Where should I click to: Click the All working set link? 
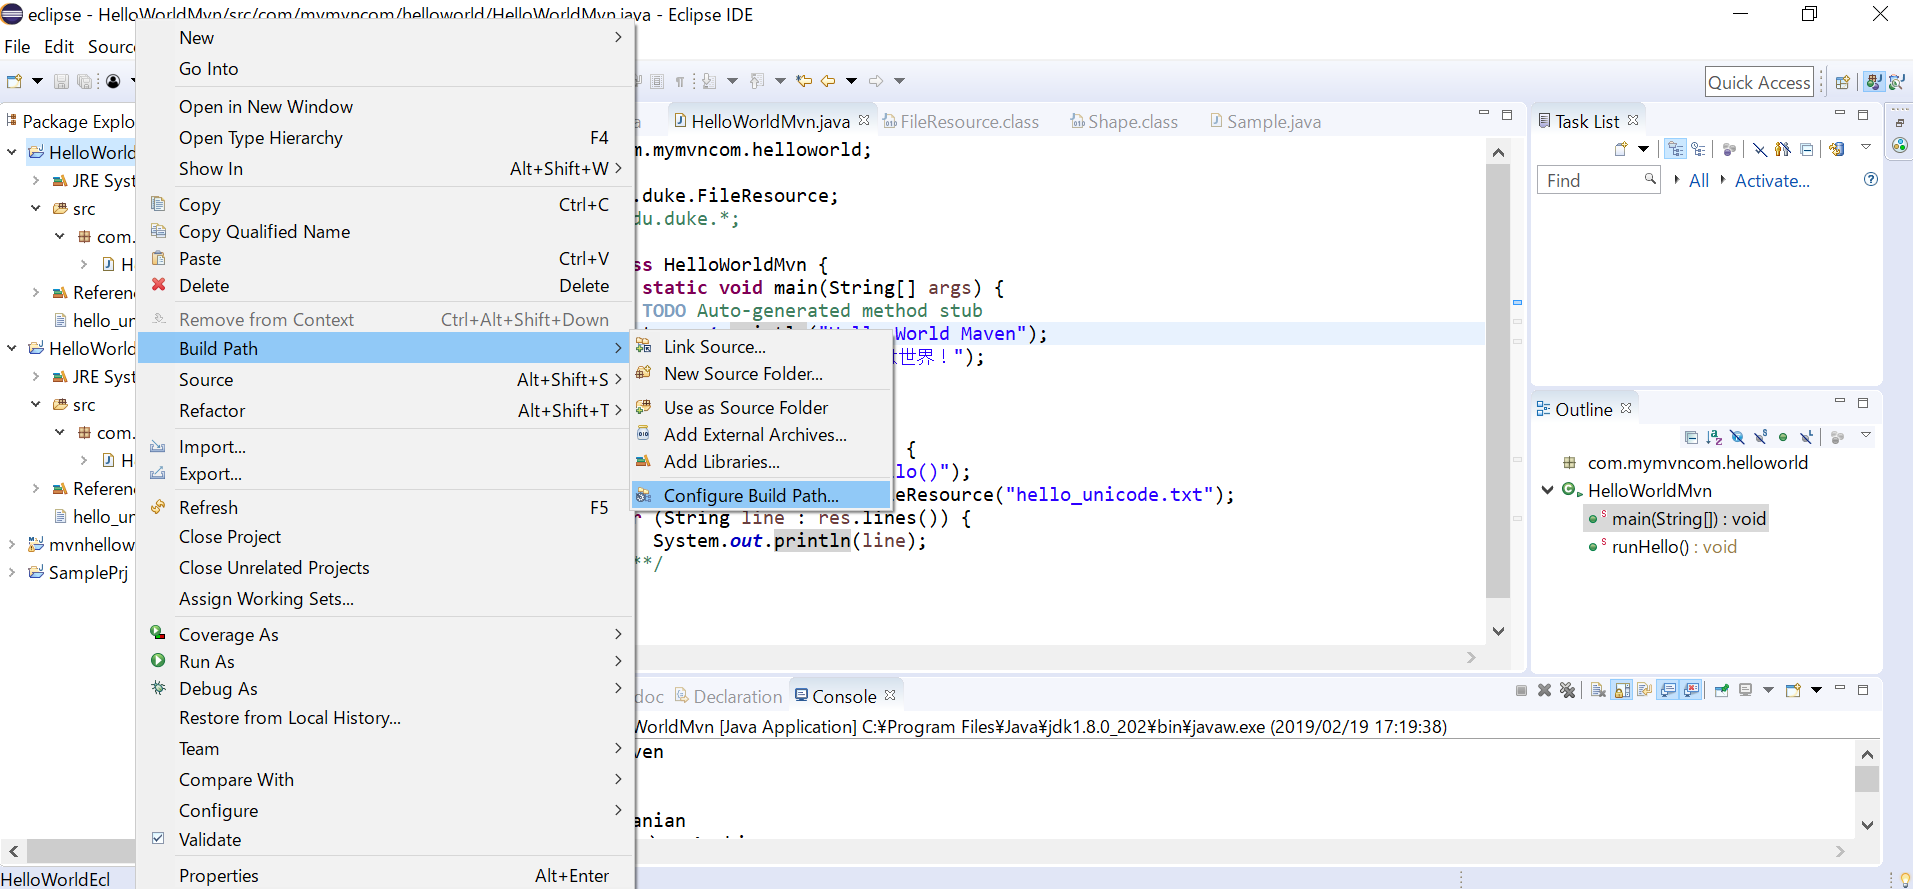(1698, 180)
